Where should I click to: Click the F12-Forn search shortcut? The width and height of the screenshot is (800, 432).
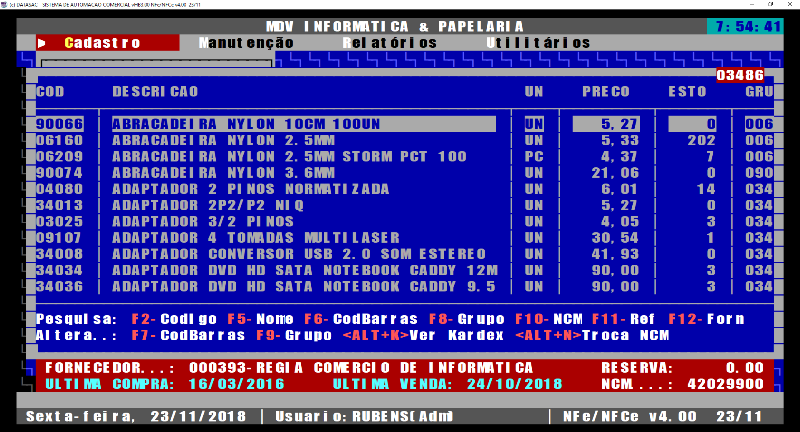pyautogui.click(x=706, y=319)
